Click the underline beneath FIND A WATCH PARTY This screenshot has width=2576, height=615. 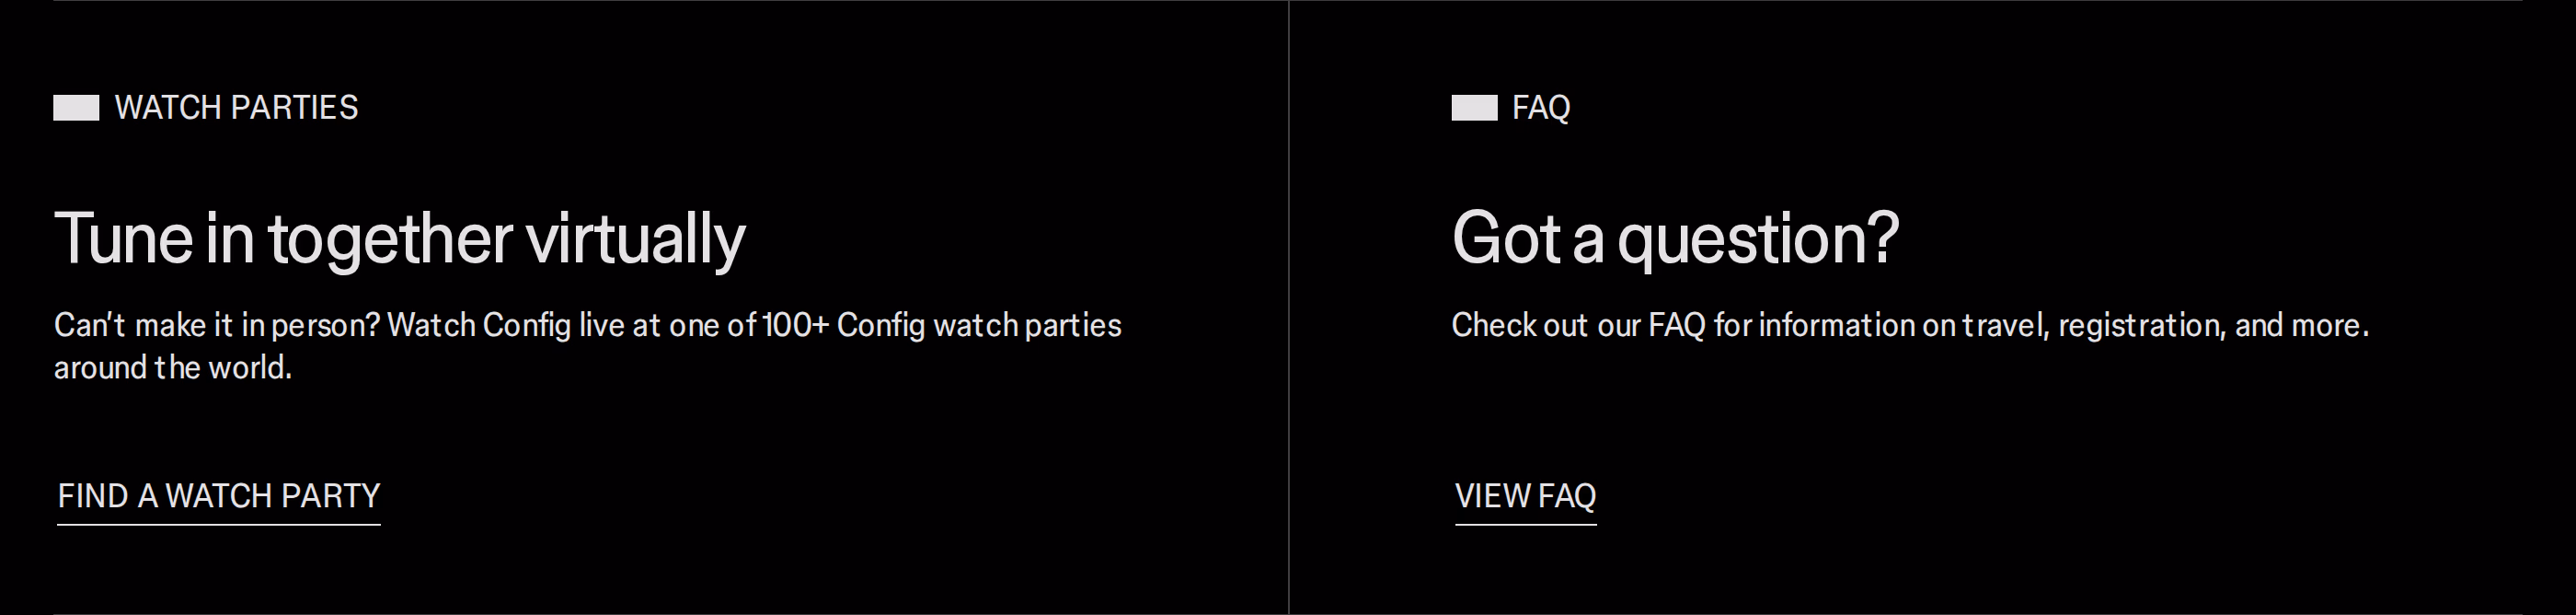coord(219,524)
